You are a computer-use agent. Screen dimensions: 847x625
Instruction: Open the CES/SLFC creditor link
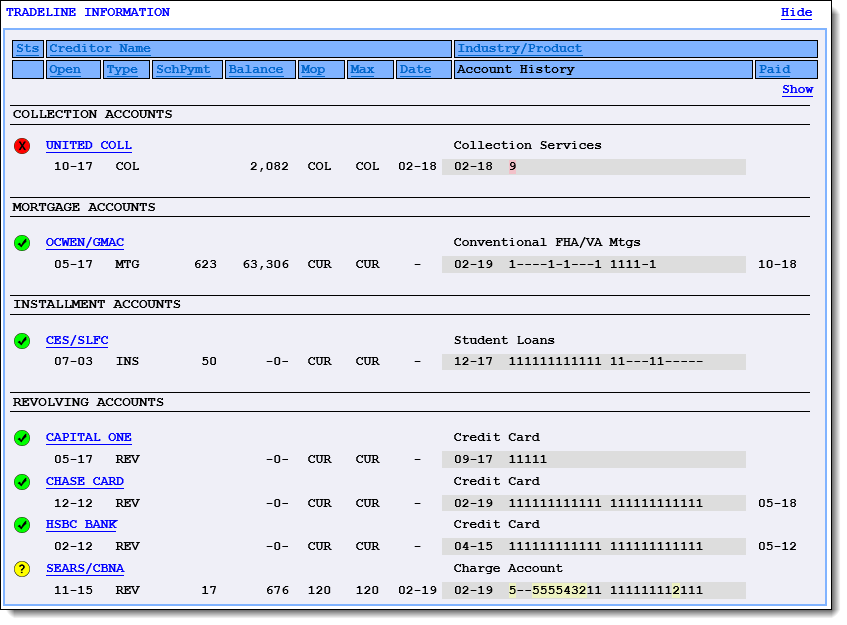click(77, 340)
